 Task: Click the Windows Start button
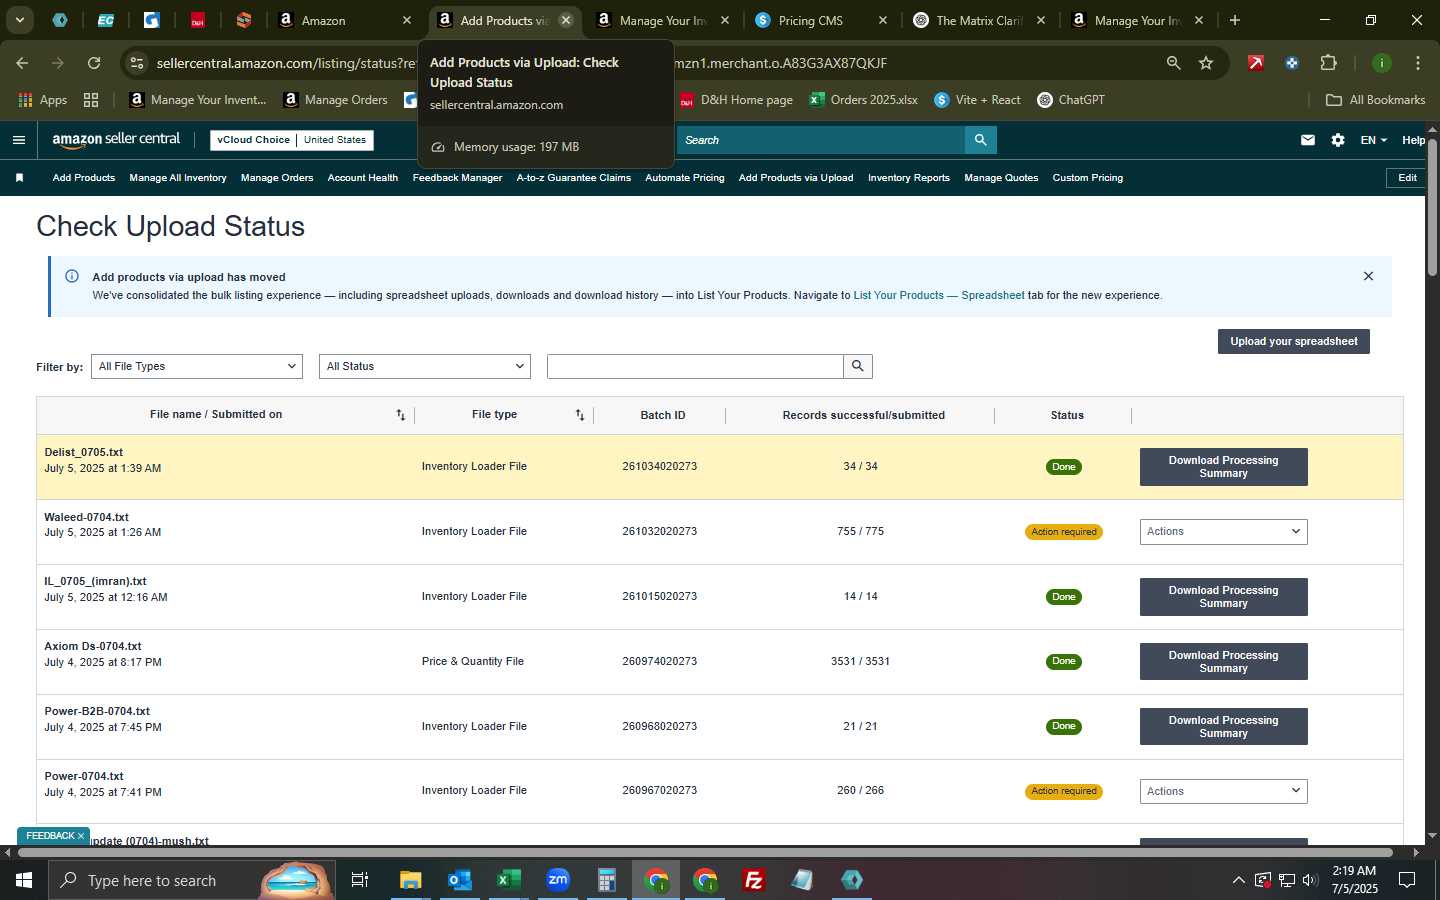click(x=24, y=880)
